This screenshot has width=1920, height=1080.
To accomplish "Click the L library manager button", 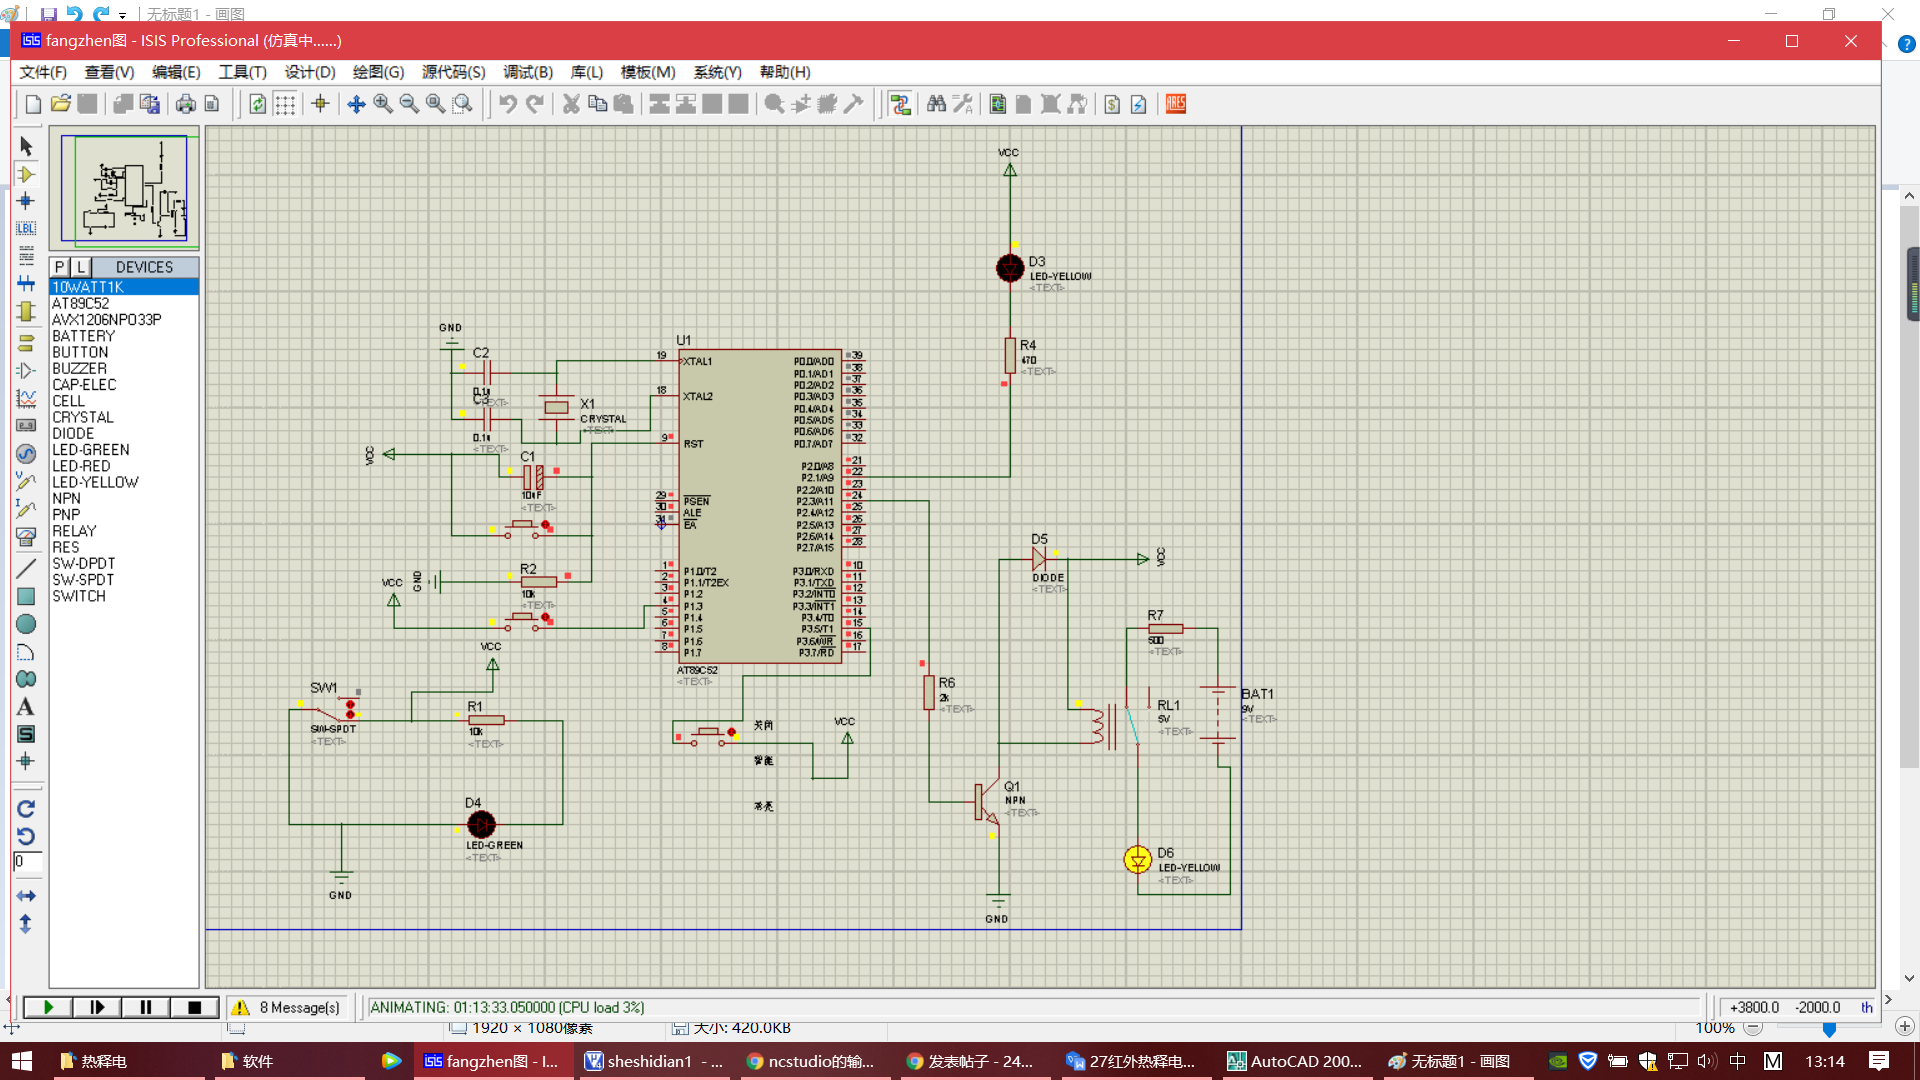I will [x=81, y=267].
